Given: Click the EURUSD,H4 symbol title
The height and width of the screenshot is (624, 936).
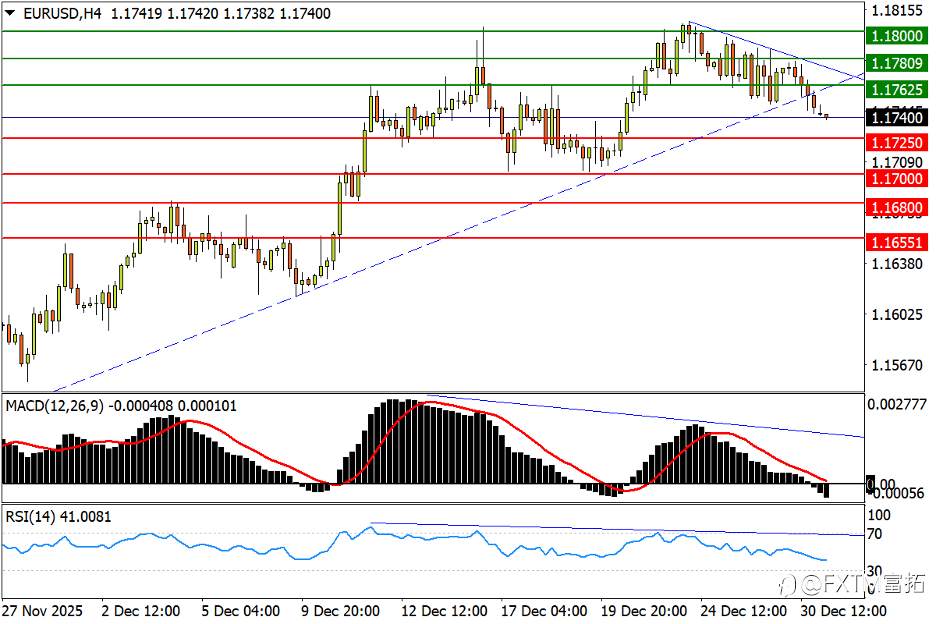Looking at the screenshot, I should pyautogui.click(x=62, y=13).
